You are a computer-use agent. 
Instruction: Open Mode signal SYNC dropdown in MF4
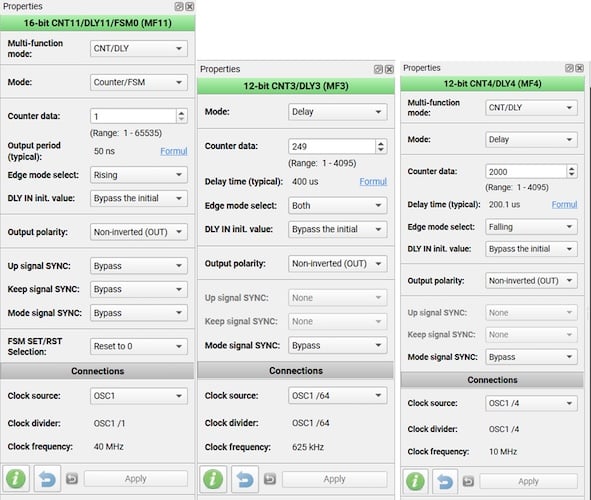[531, 357]
